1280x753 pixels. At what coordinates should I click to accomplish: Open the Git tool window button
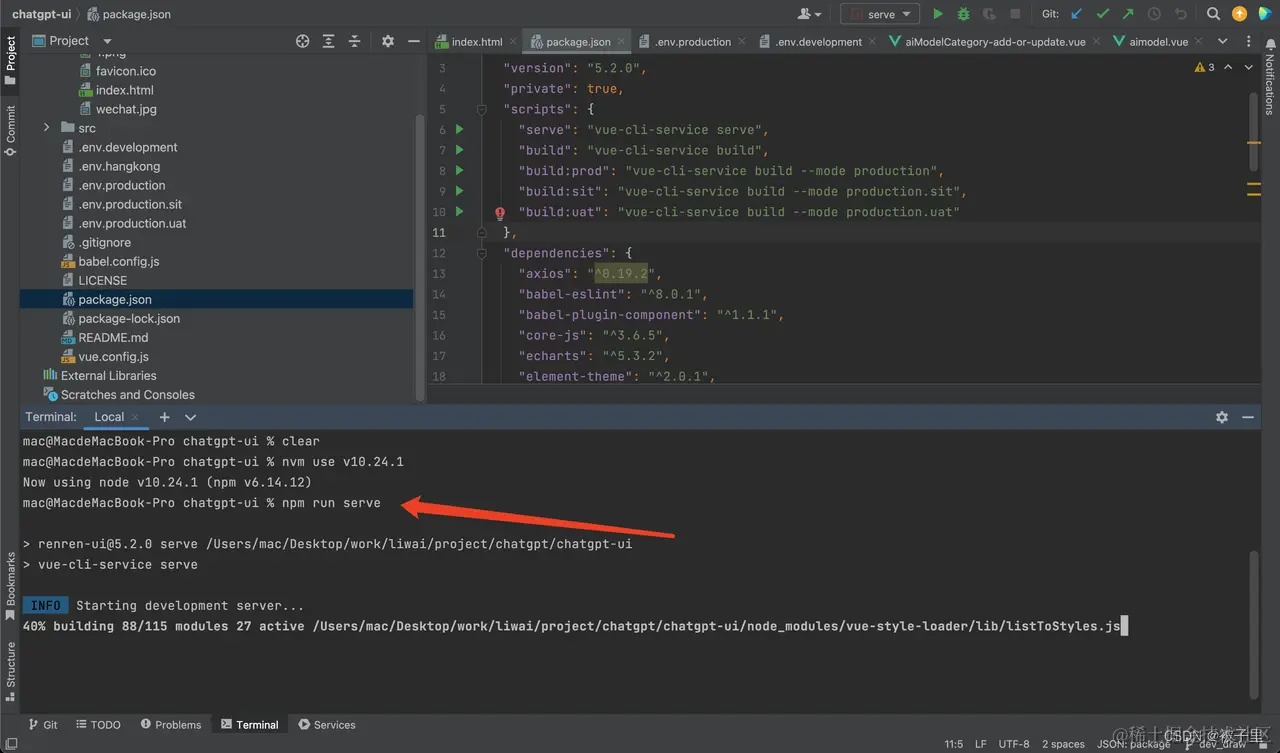click(x=43, y=725)
